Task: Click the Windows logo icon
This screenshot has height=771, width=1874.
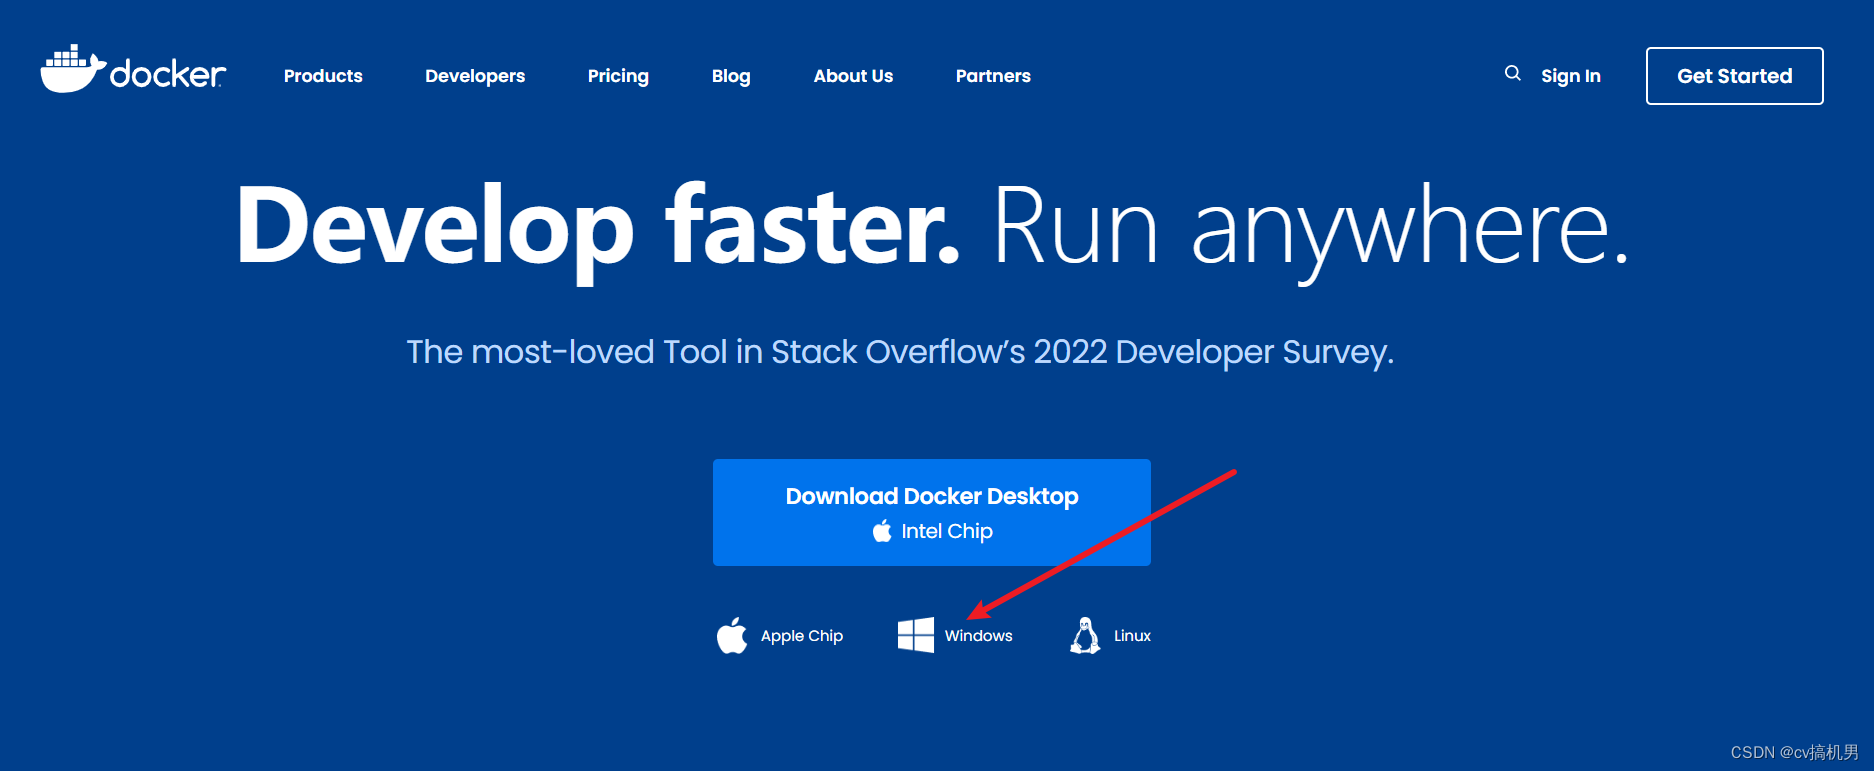Action: click(916, 635)
